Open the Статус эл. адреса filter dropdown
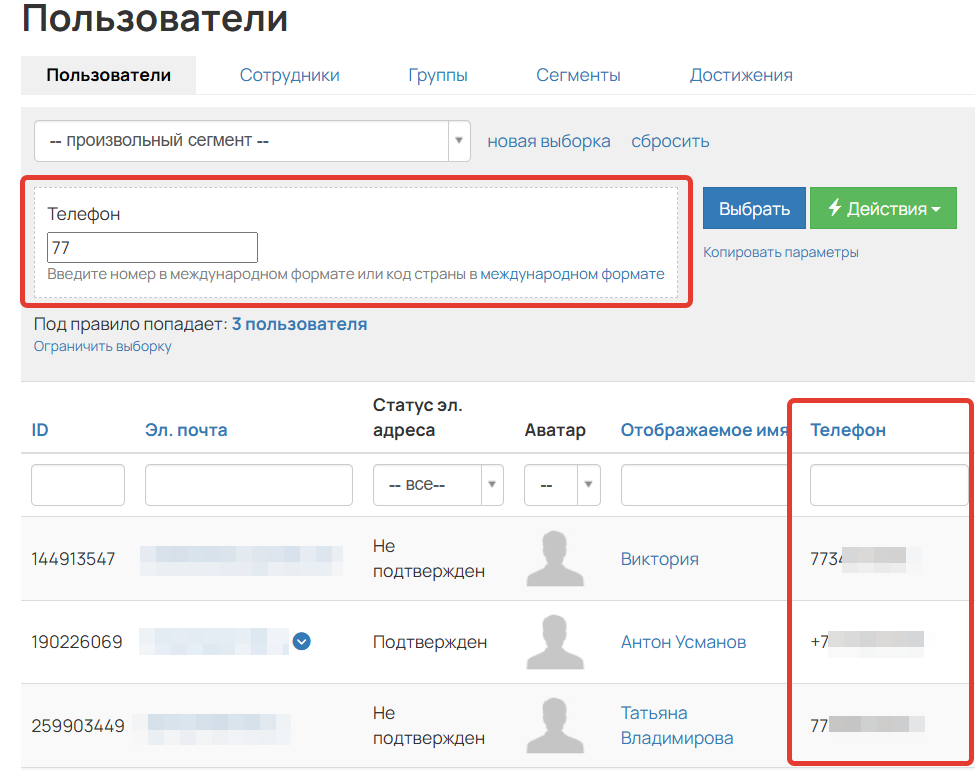 [x=438, y=484]
